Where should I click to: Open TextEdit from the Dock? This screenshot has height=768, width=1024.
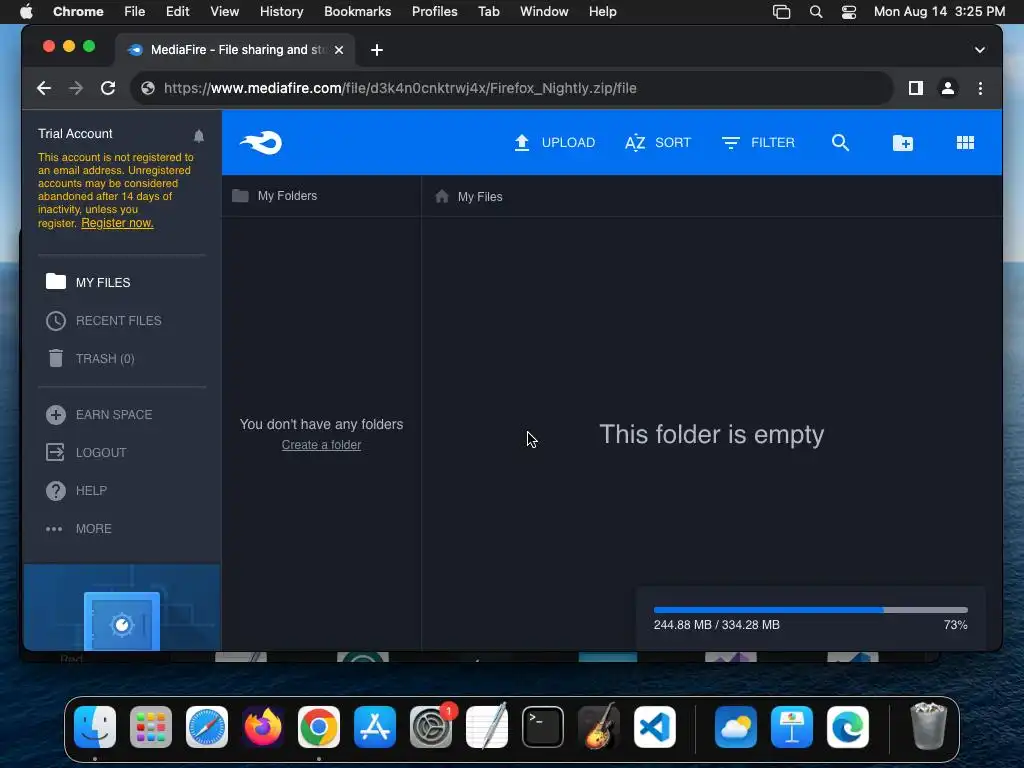487,727
